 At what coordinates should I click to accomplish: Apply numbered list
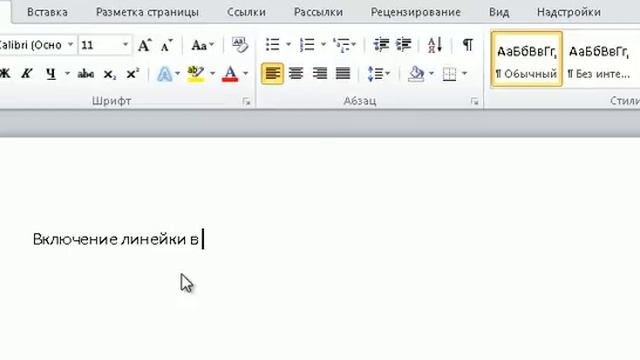click(x=307, y=44)
